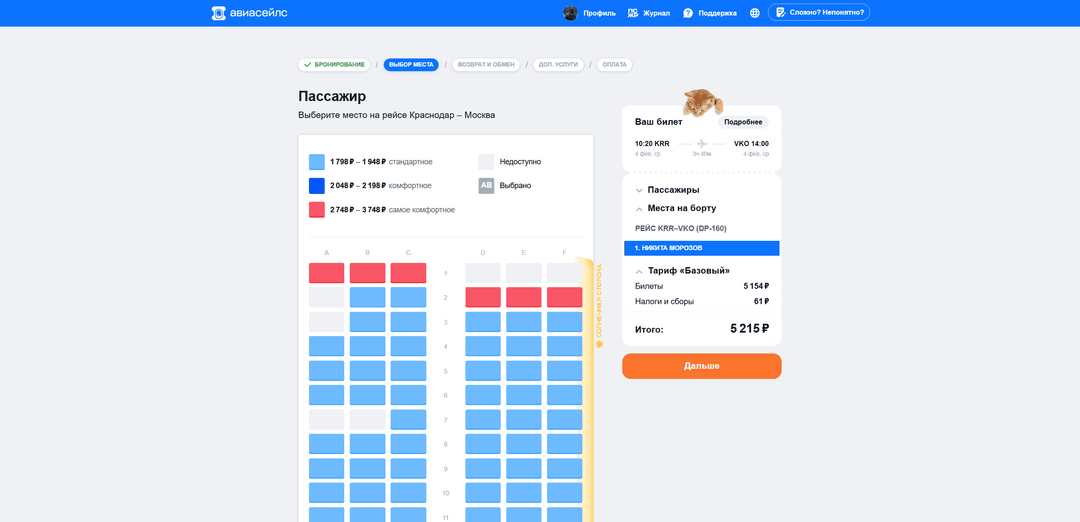Choose blue seat 4E

tap(524, 346)
